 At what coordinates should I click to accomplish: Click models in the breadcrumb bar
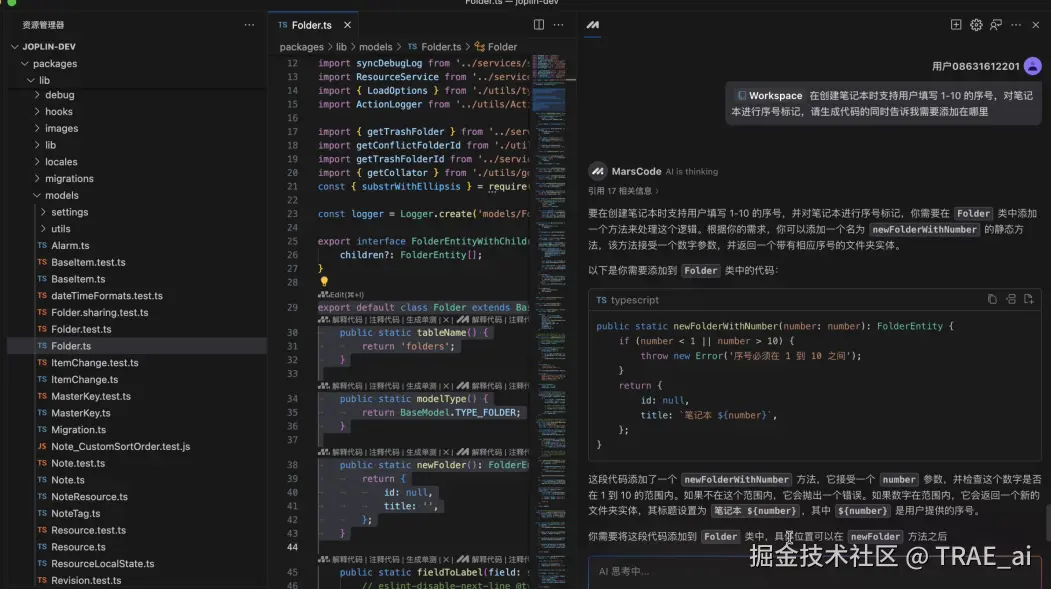[375, 45]
